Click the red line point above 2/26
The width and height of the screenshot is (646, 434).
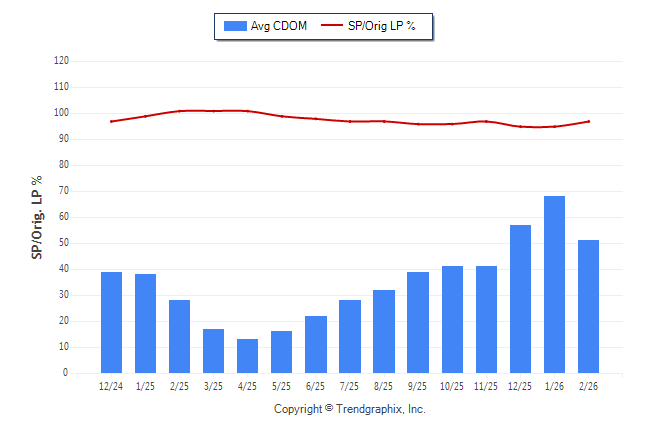pyautogui.click(x=588, y=121)
